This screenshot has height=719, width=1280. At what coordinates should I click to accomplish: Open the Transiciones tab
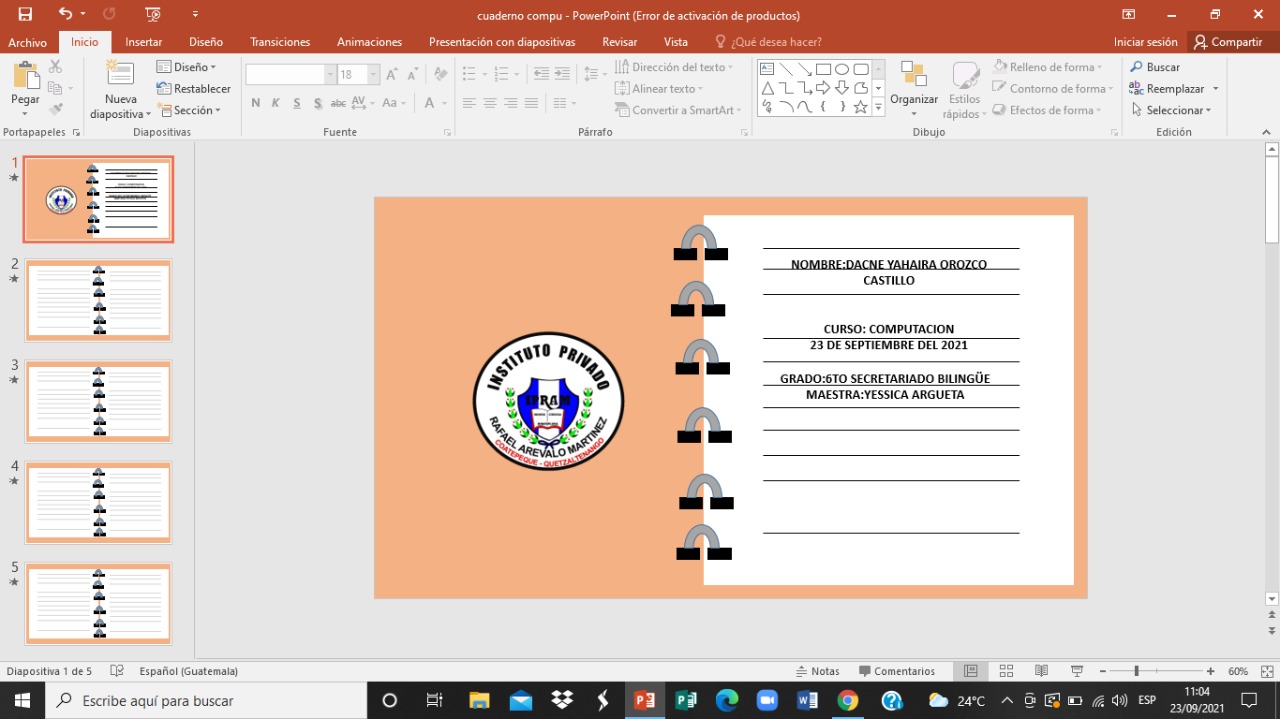280,42
